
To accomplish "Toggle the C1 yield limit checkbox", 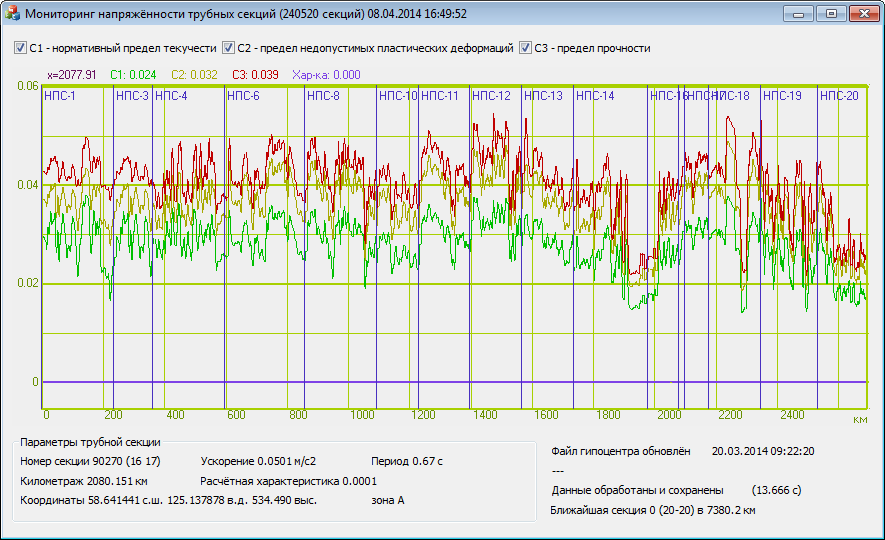I will (20, 48).
